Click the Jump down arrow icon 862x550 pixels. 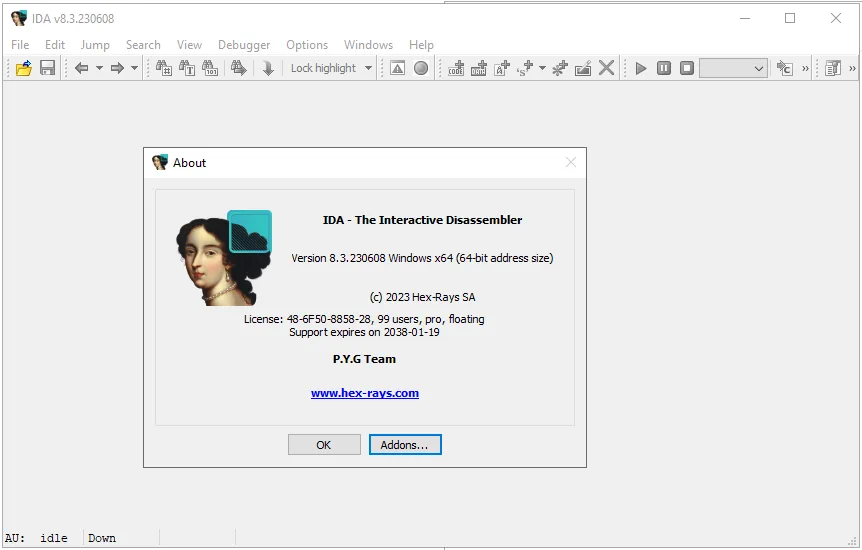[268, 68]
